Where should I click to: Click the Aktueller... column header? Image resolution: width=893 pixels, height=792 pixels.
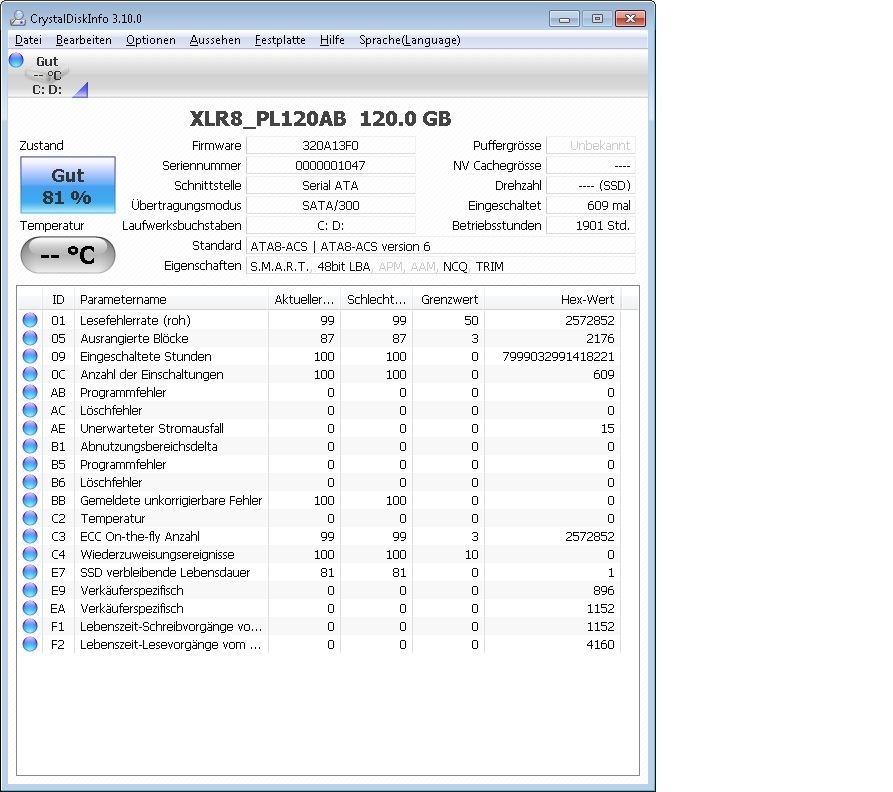coord(304,299)
